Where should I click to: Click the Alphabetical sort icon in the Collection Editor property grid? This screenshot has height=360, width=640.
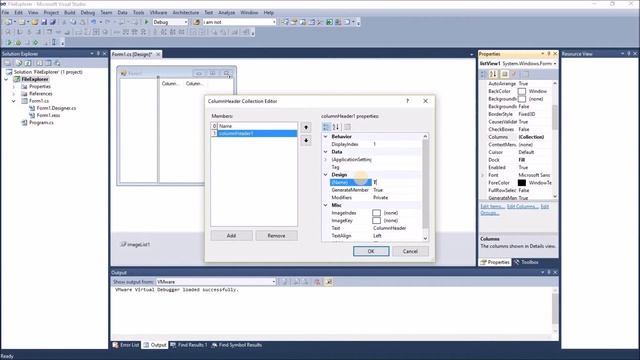click(336, 127)
